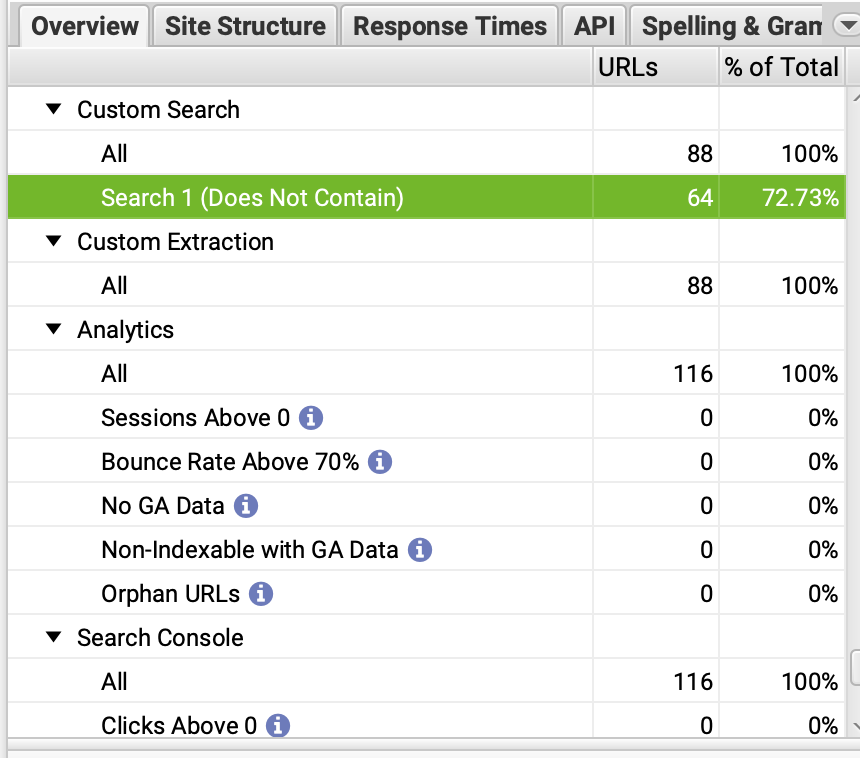This screenshot has width=860, height=758.
Task: Click info icon for Non-Indexable with GA Data
Action: [420, 550]
